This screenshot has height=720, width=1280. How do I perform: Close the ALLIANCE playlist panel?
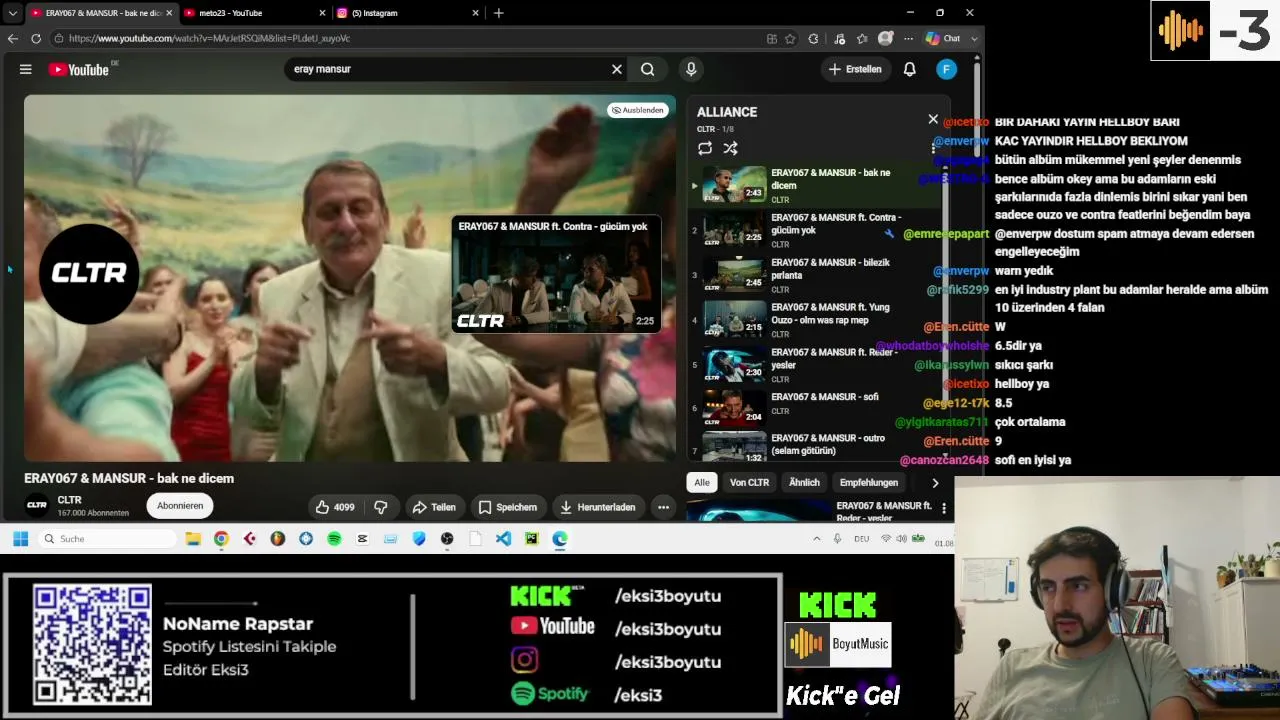(933, 119)
